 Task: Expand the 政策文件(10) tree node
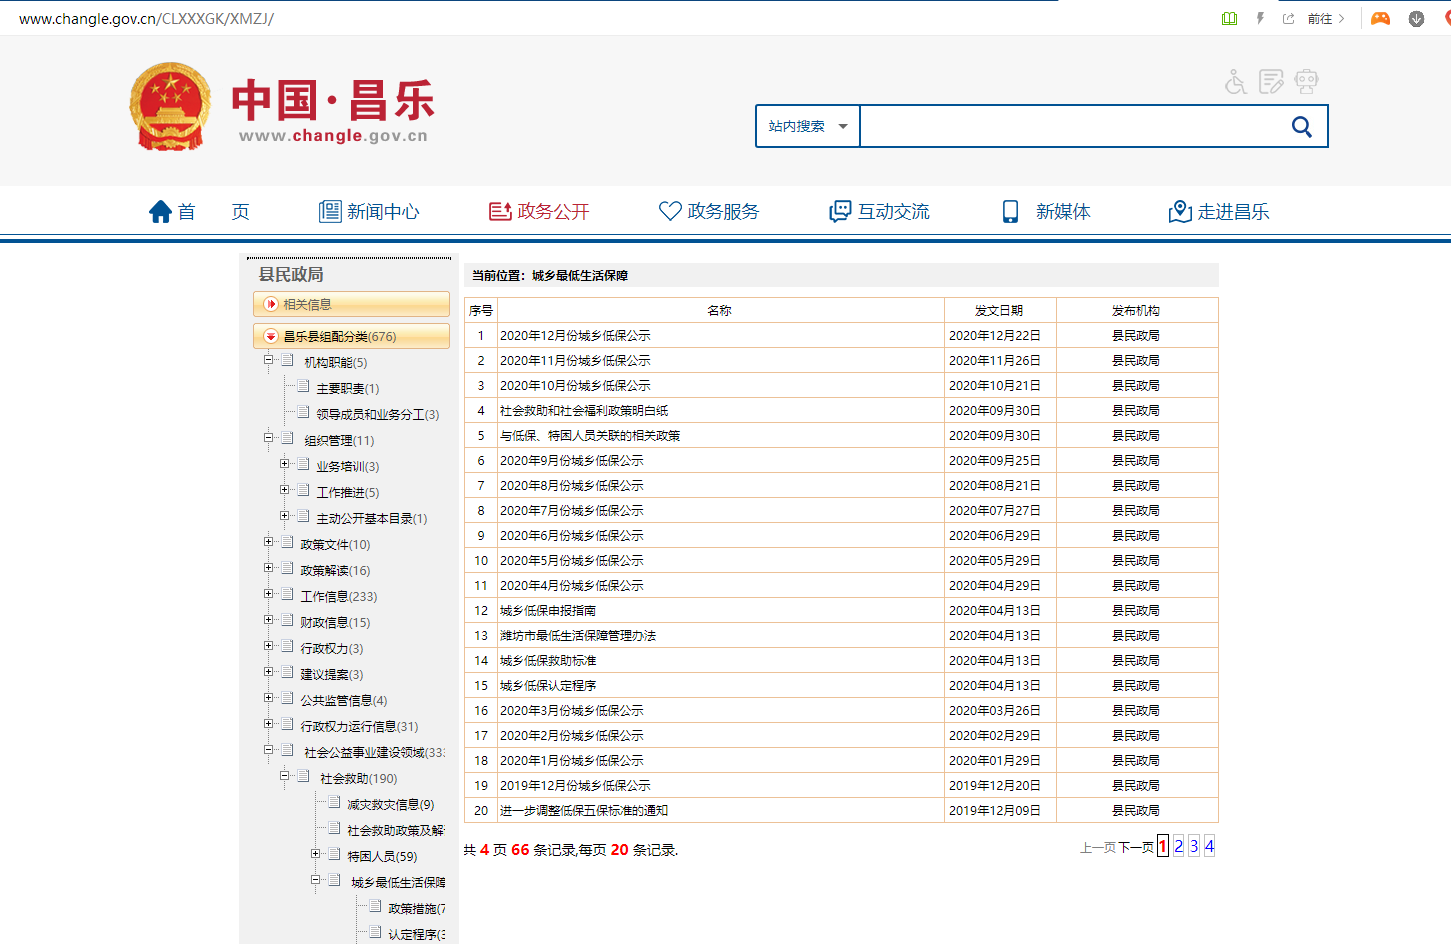tap(268, 542)
